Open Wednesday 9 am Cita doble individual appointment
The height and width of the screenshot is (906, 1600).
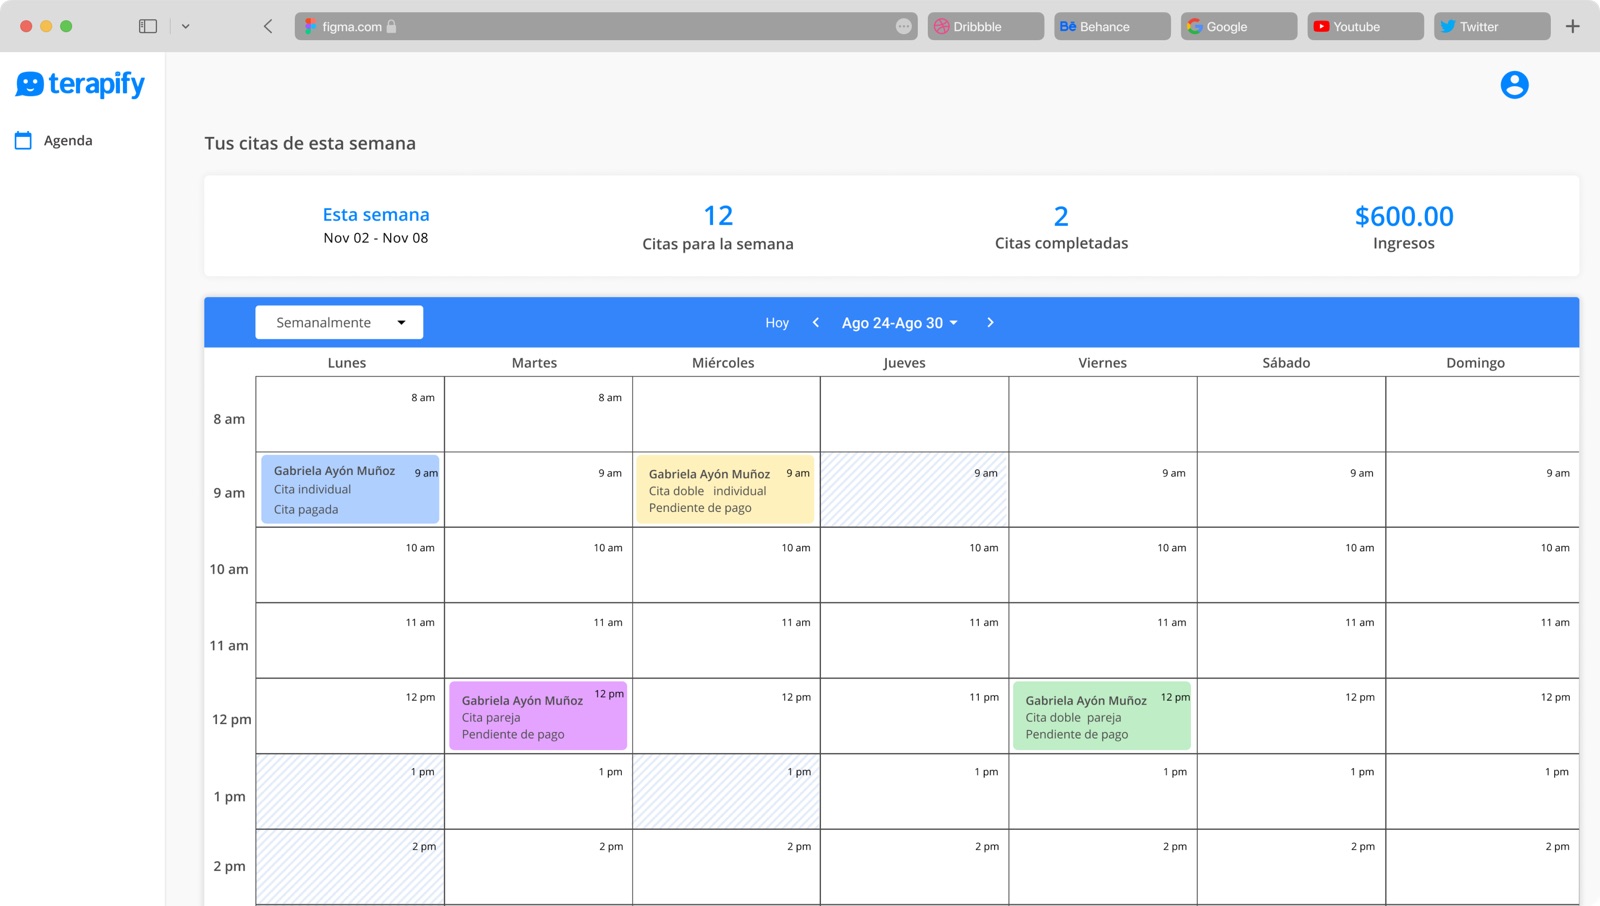[x=726, y=489]
